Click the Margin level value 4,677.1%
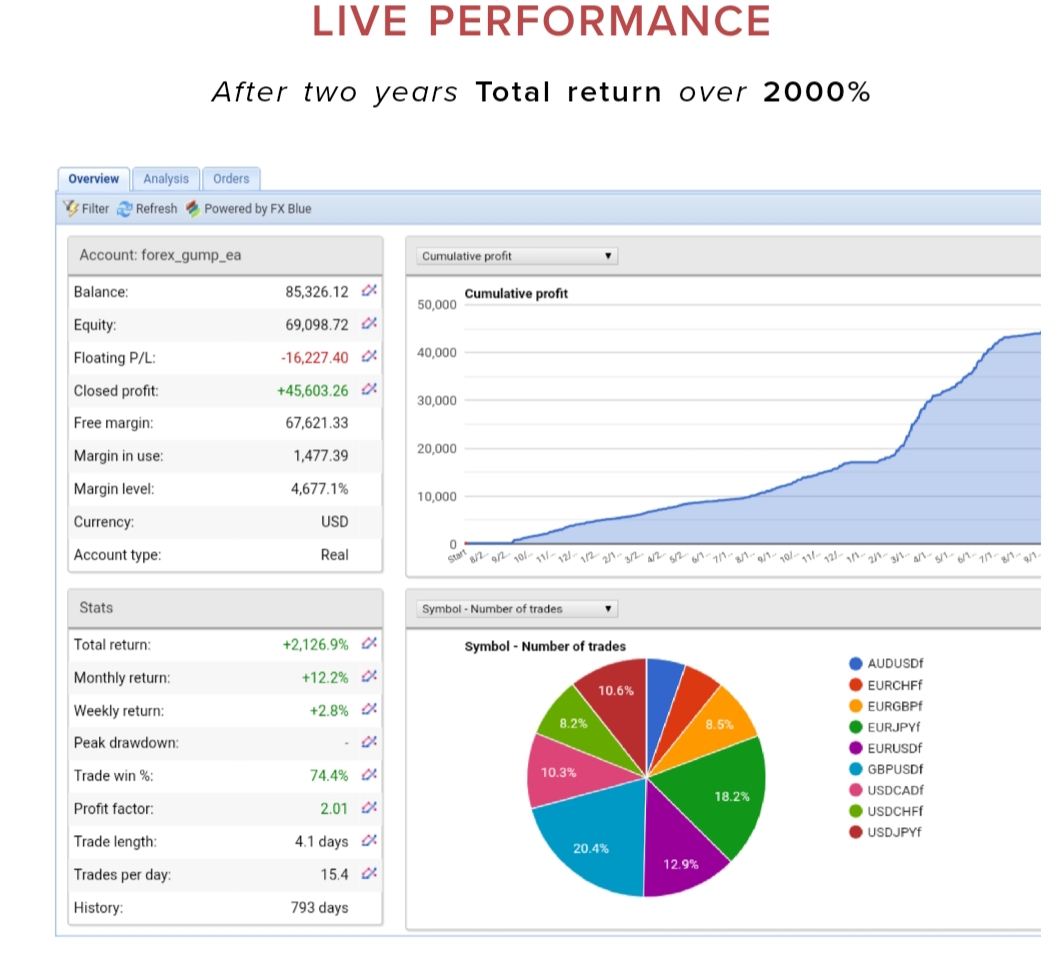The image size is (1056, 970). click(x=319, y=489)
